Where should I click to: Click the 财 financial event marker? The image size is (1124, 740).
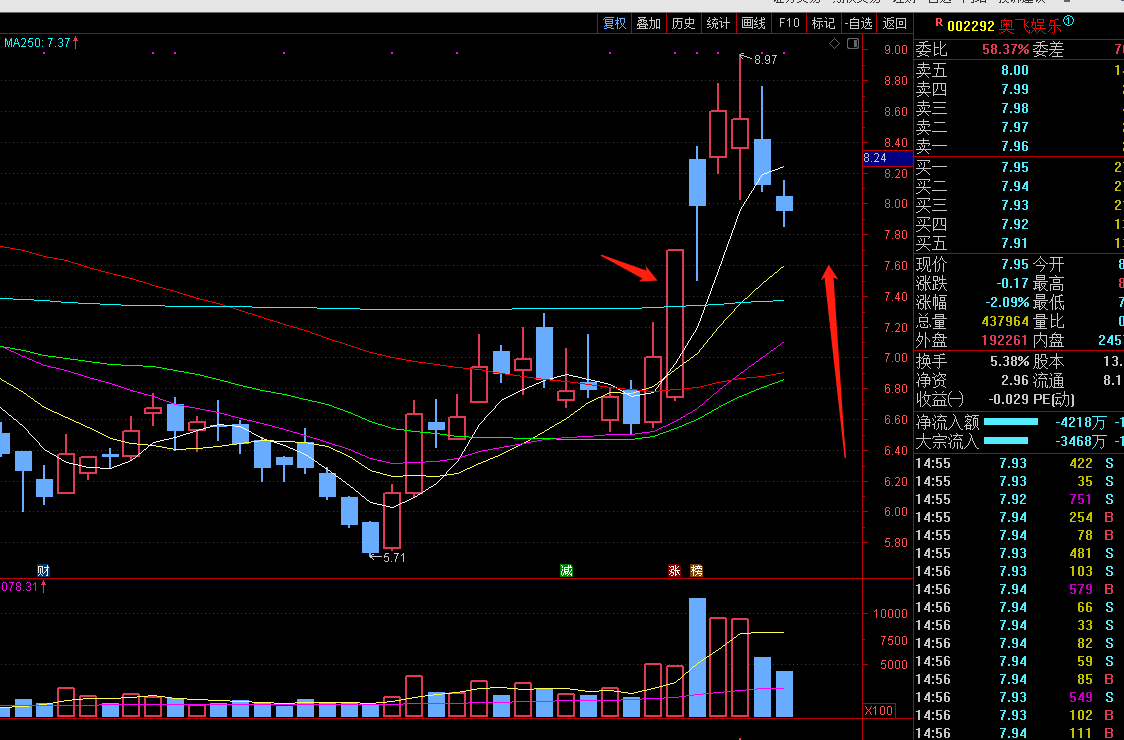point(43,570)
